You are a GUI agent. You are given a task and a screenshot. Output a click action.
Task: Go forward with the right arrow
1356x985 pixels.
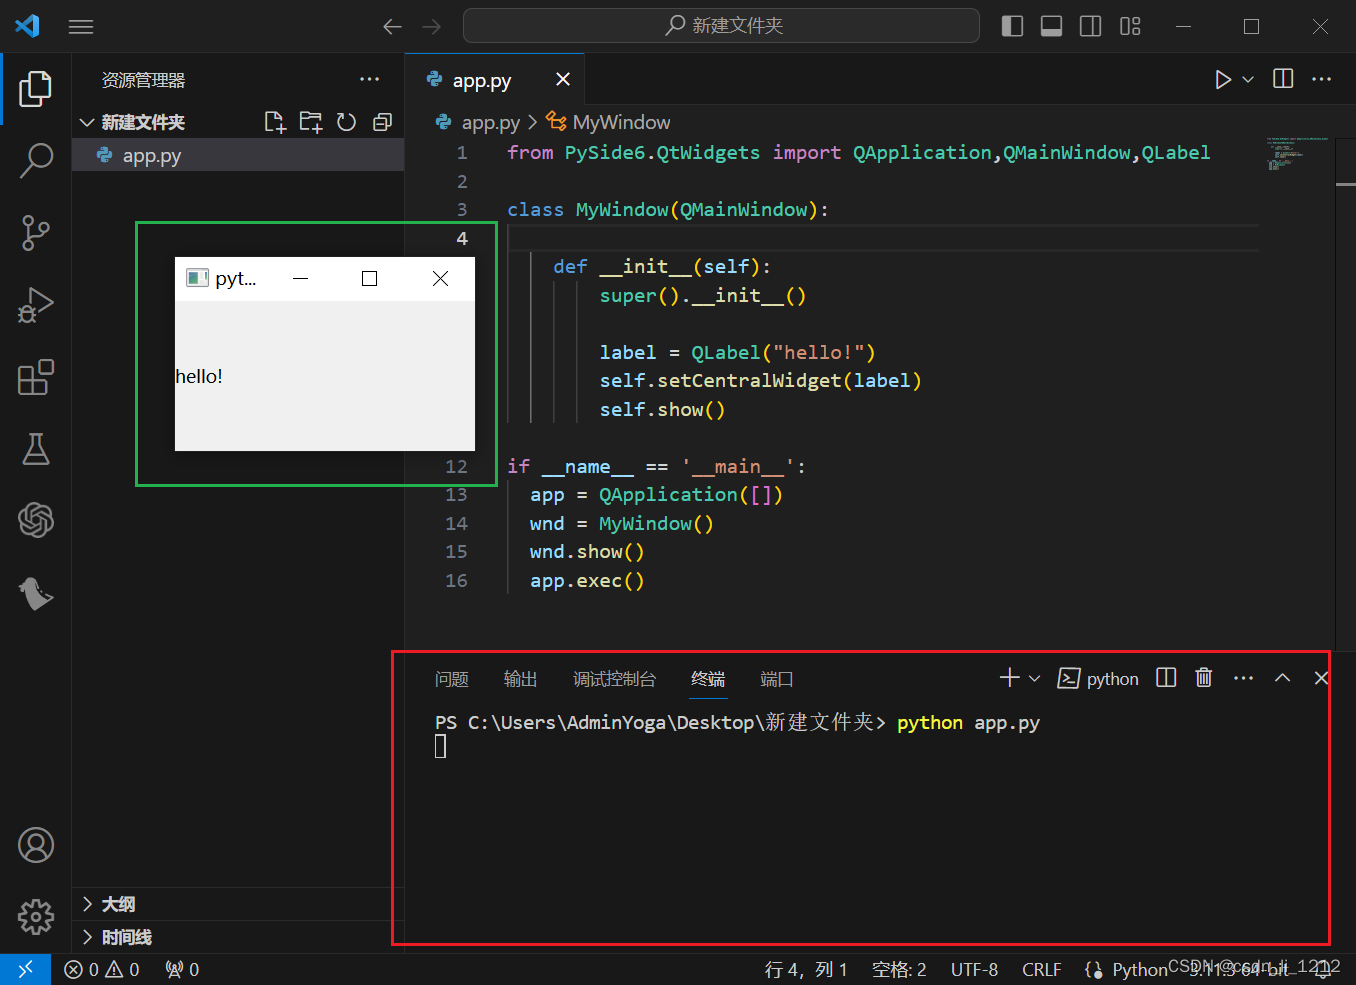(432, 27)
